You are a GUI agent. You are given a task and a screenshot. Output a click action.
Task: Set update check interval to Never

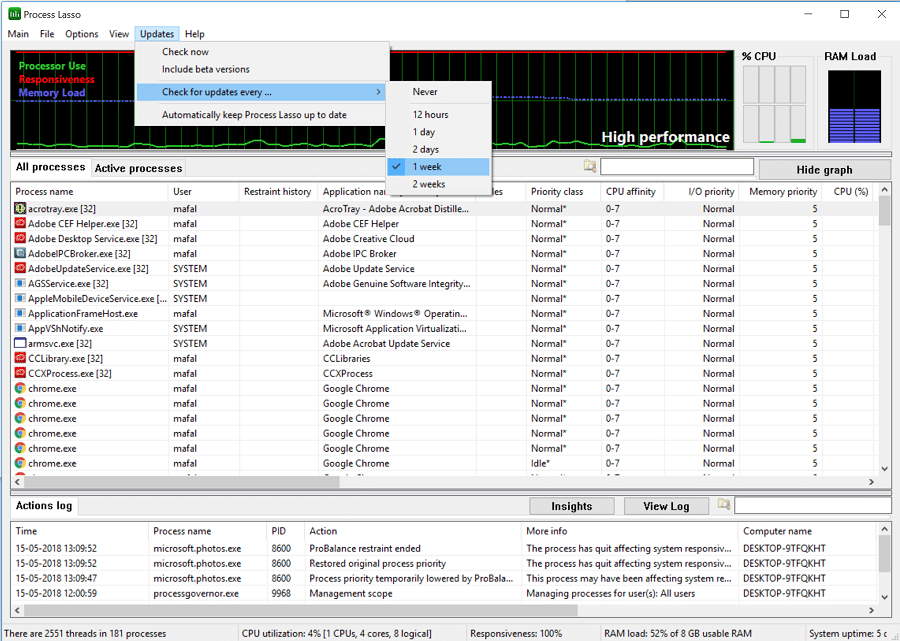[439, 92]
